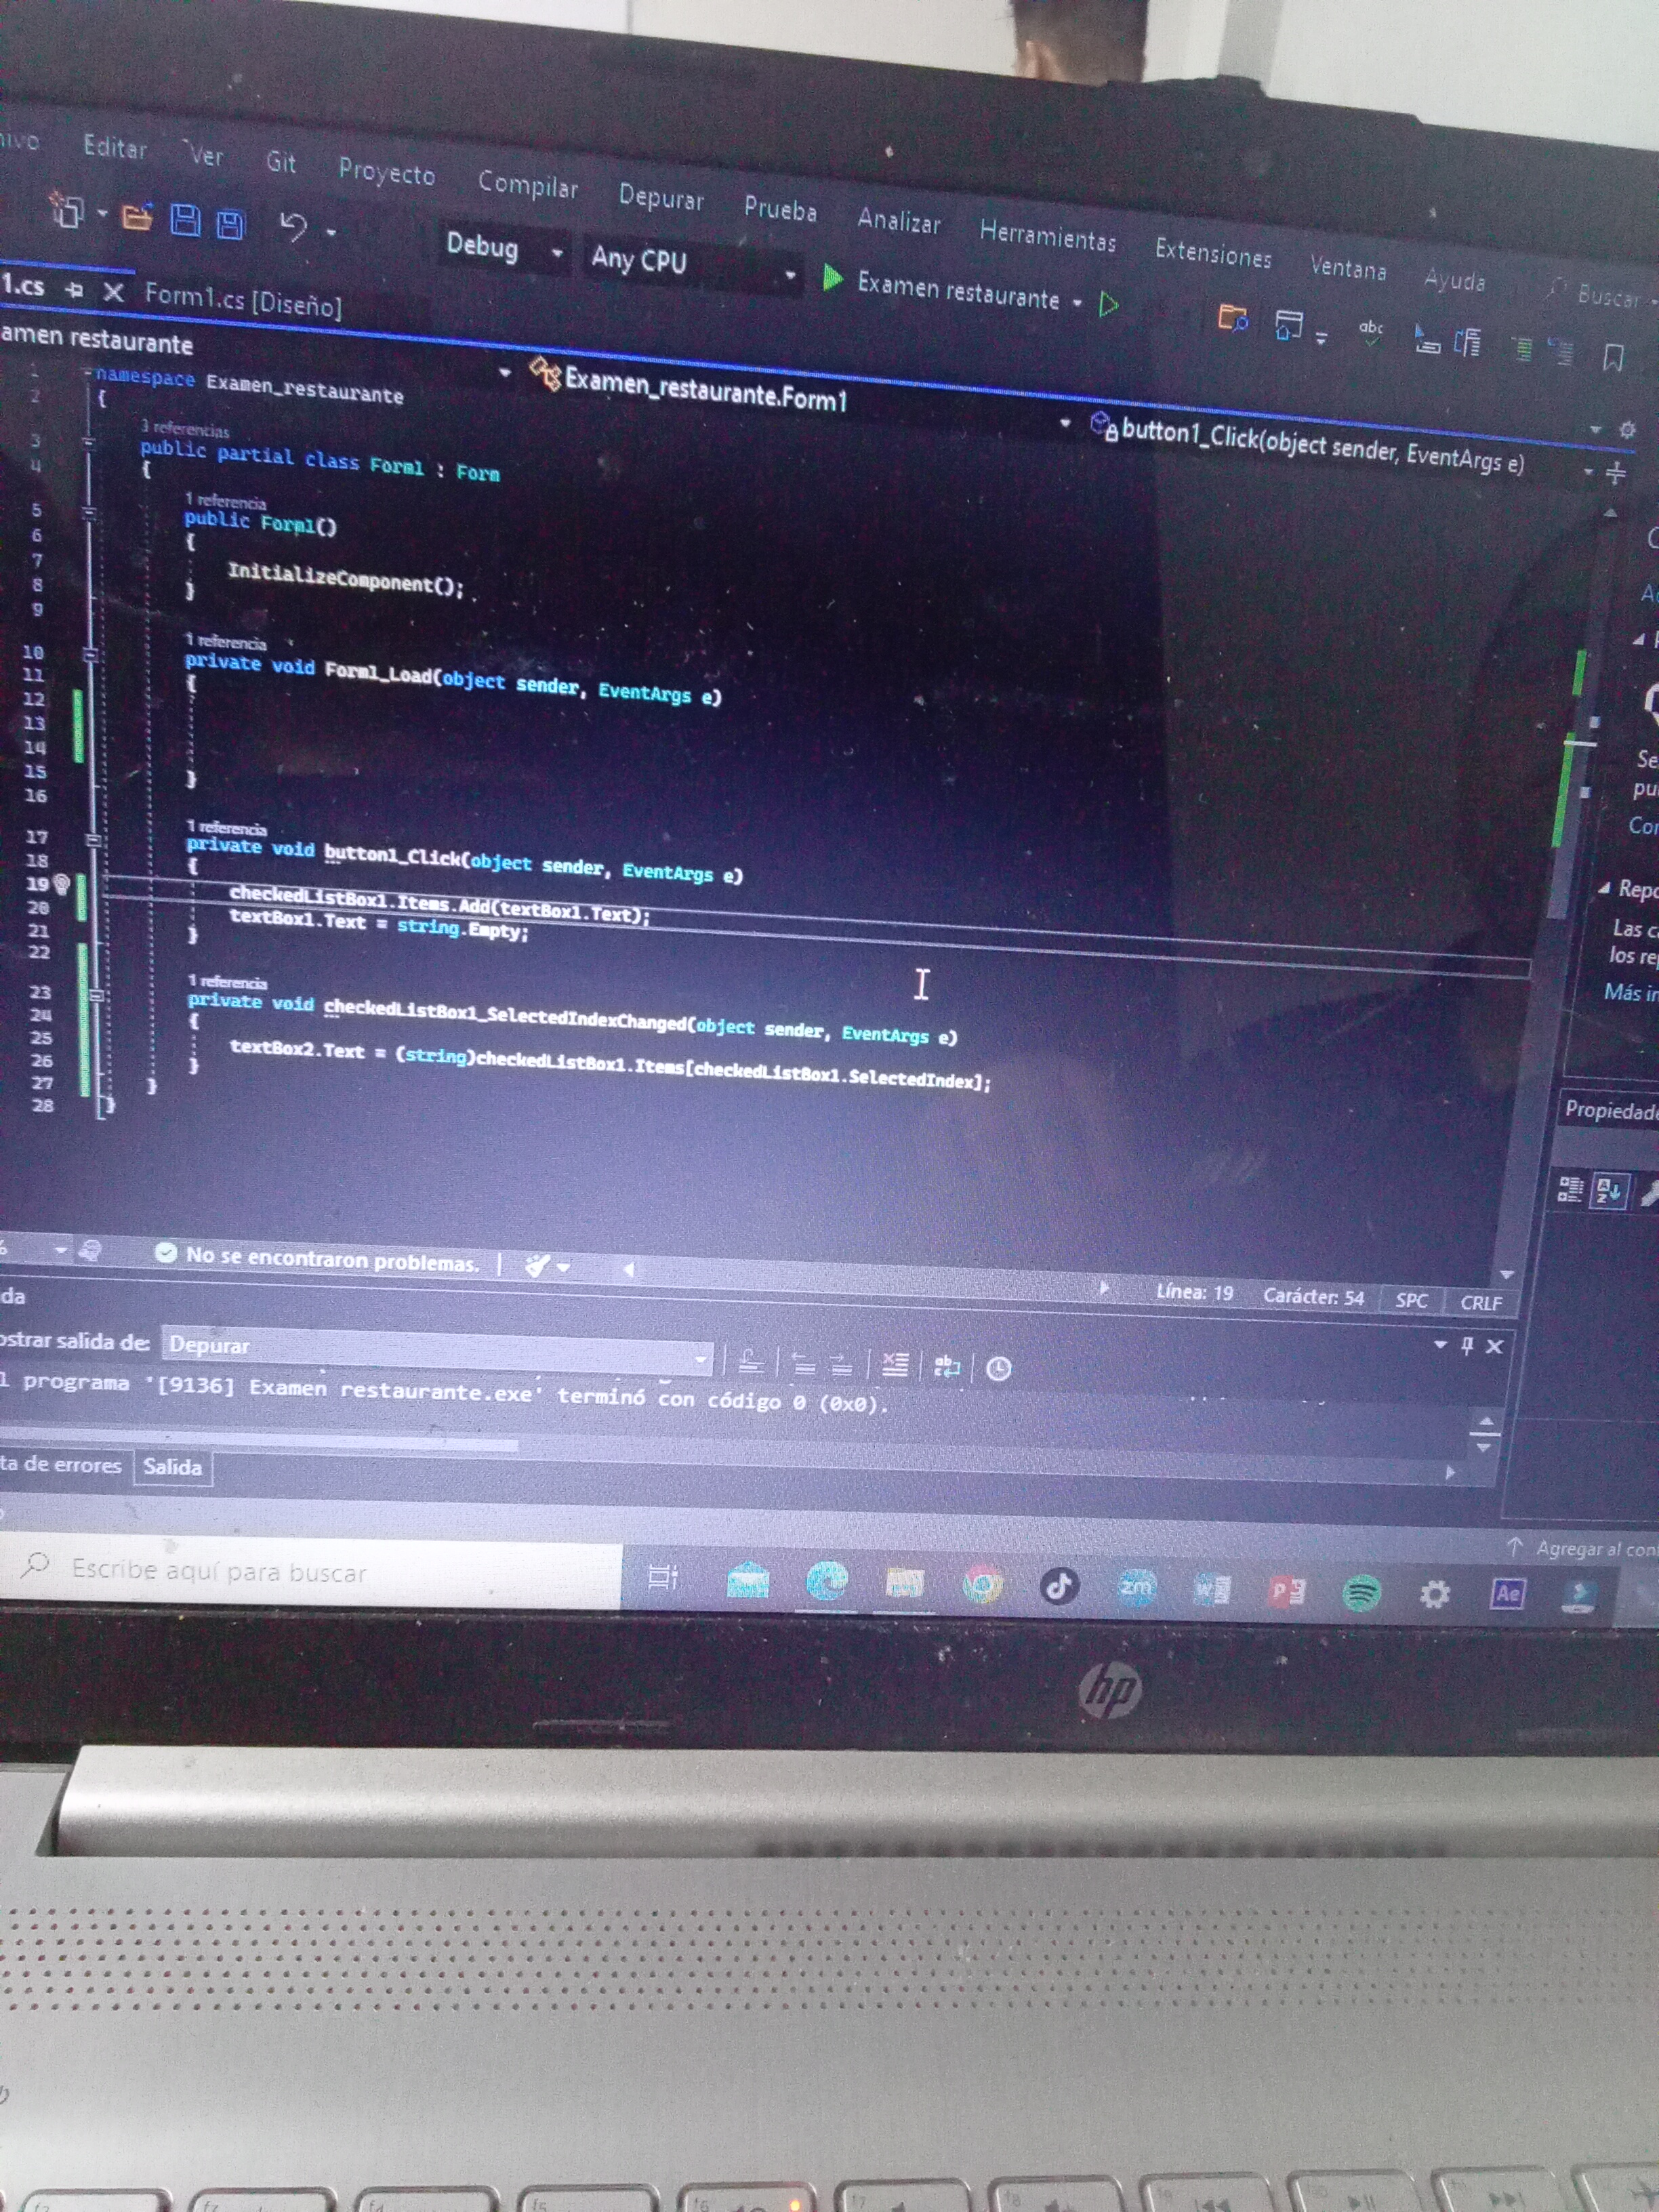Click the Undo arrow icon
This screenshot has height=2212, width=1659.
coord(292,227)
